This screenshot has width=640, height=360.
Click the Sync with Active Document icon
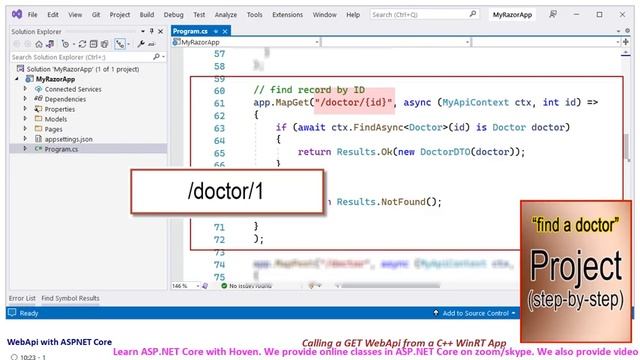[x=82, y=44]
